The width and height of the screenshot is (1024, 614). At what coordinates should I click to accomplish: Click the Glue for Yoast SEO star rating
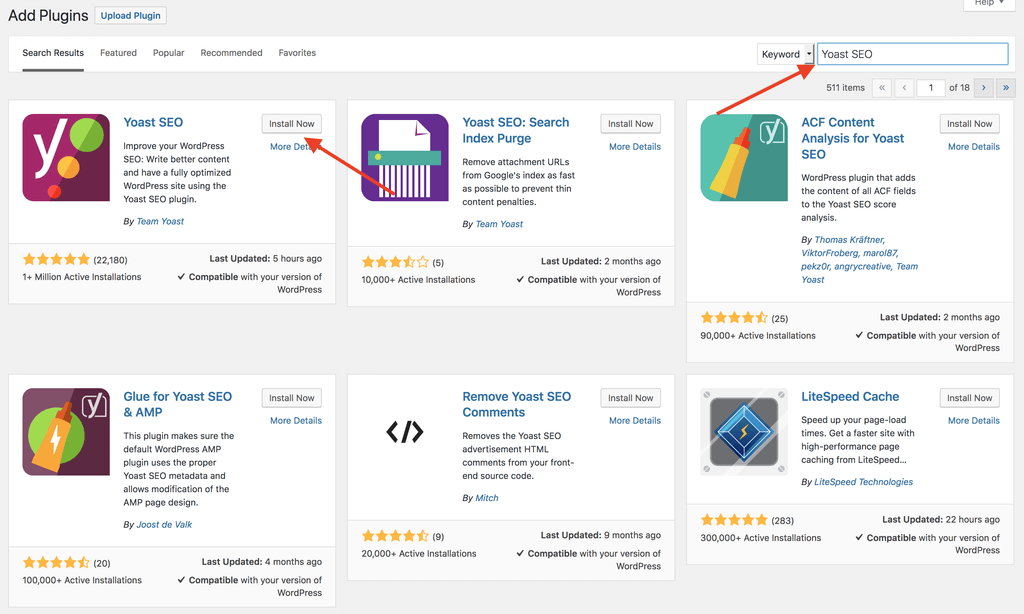pos(57,562)
